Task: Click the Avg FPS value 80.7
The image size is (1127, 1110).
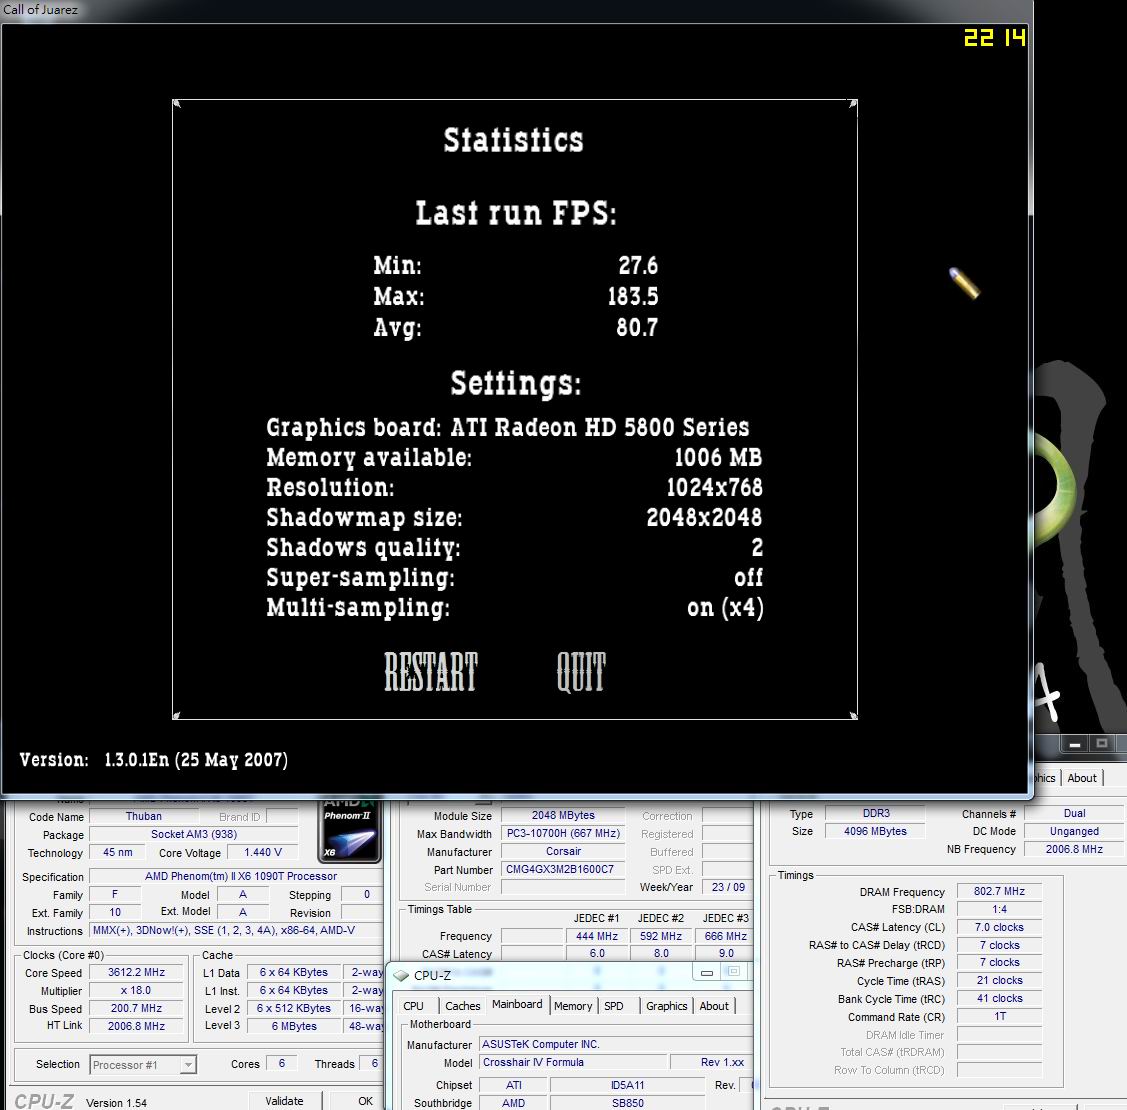Action: [637, 328]
